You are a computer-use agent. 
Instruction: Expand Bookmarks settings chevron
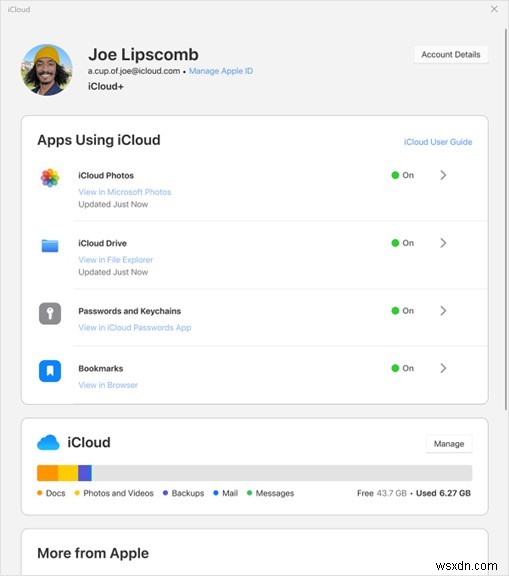[443, 368]
